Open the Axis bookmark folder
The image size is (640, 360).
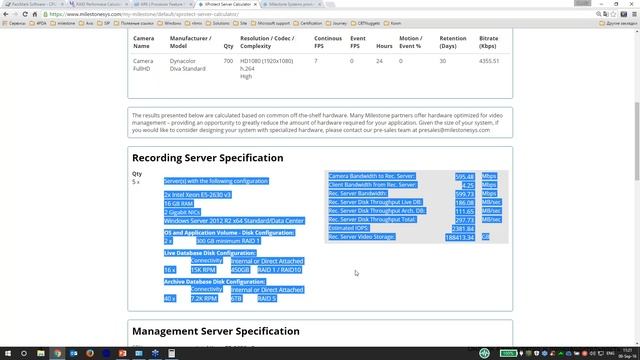87,23
